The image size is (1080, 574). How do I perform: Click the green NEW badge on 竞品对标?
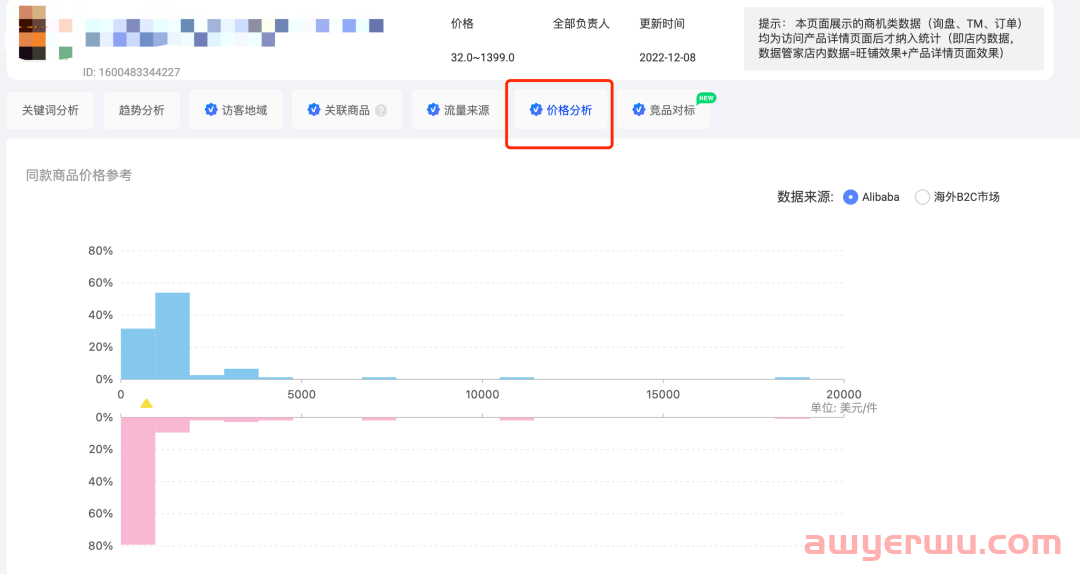tap(706, 98)
